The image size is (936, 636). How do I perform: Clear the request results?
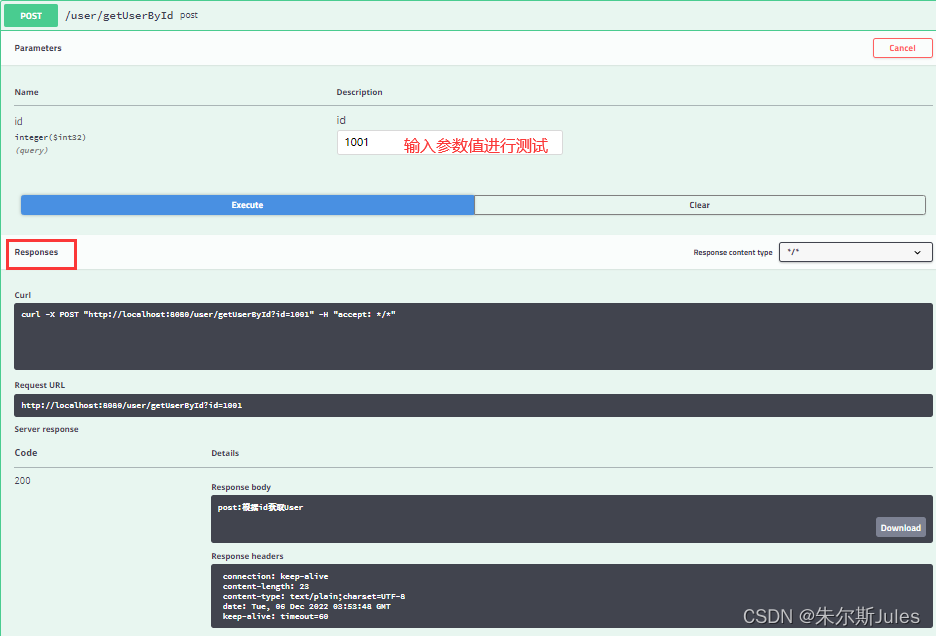coord(700,205)
